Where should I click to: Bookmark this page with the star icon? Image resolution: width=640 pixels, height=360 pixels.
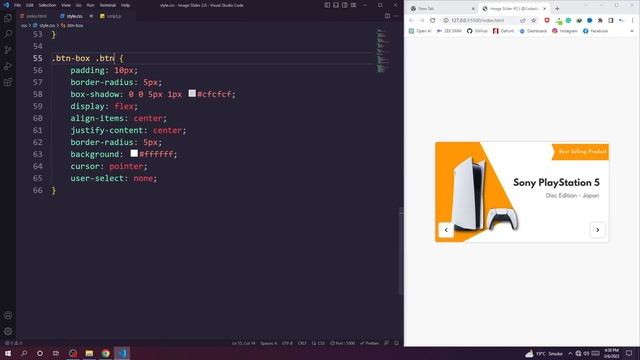(x=533, y=20)
